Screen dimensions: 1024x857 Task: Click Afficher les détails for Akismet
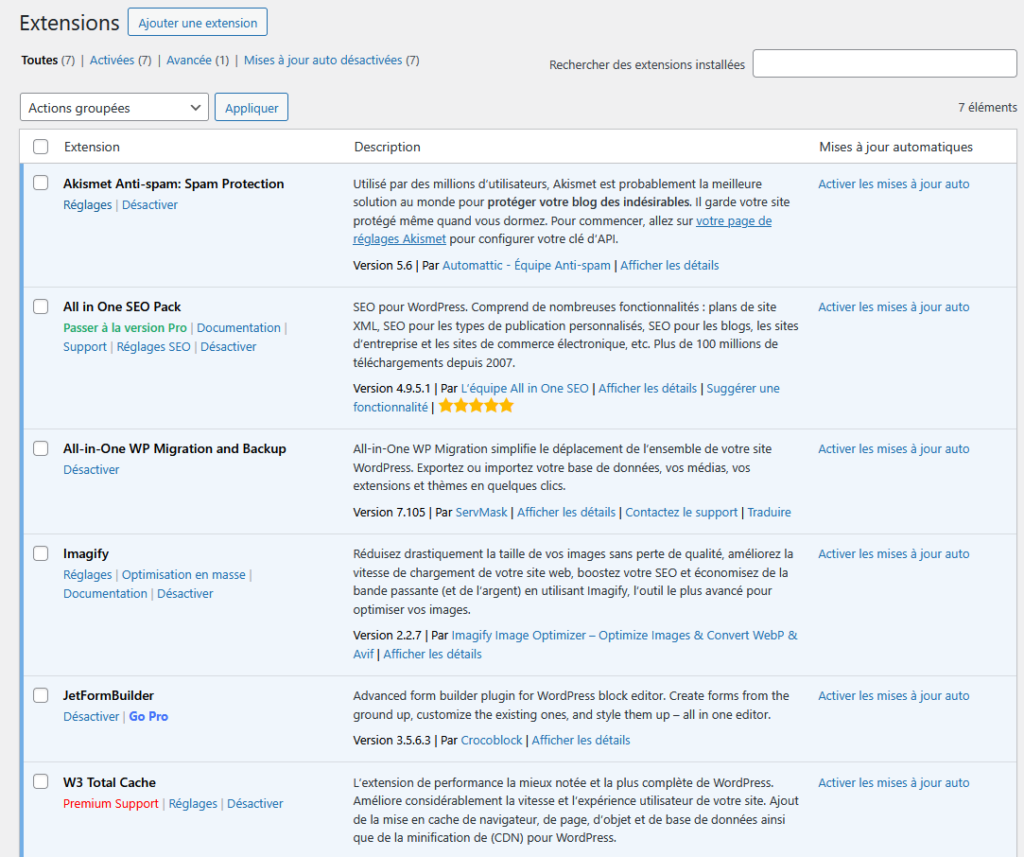669,265
